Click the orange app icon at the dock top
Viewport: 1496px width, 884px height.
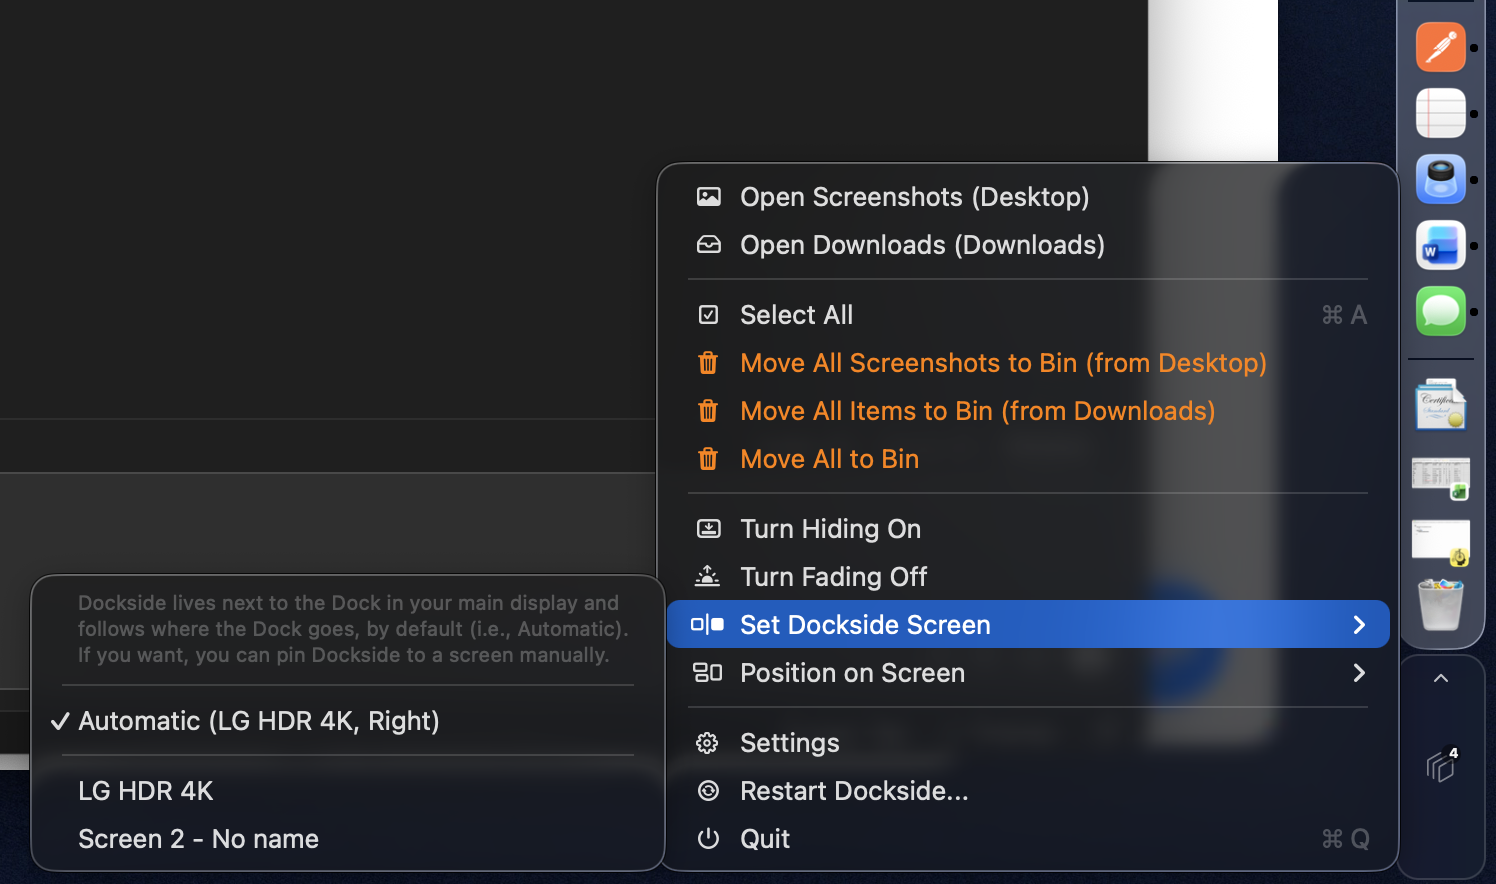click(1440, 47)
